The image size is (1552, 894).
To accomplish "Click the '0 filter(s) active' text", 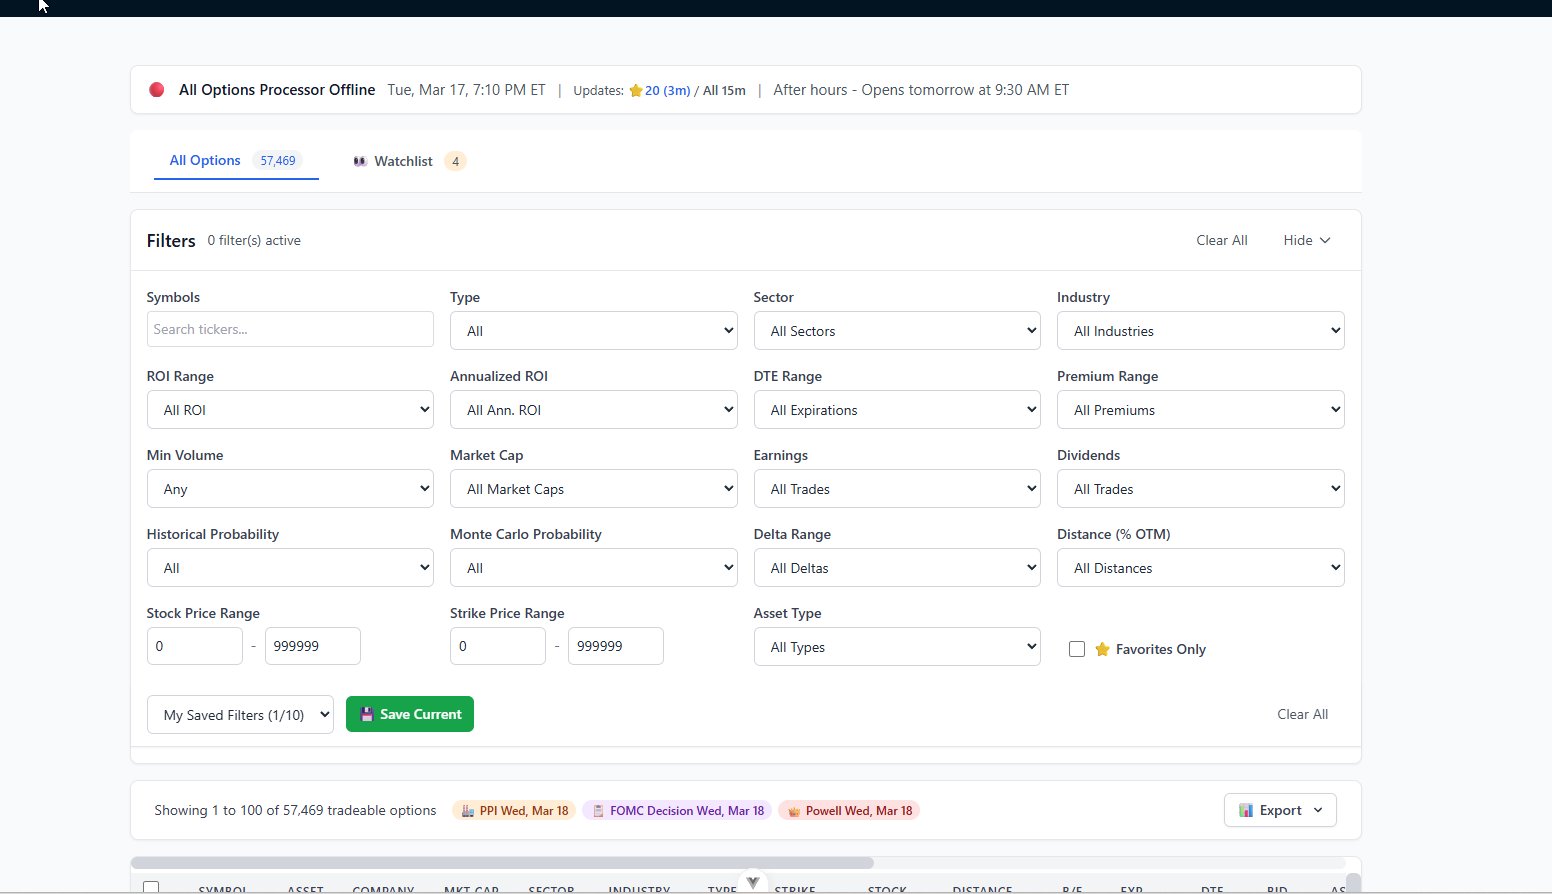I will point(254,241).
